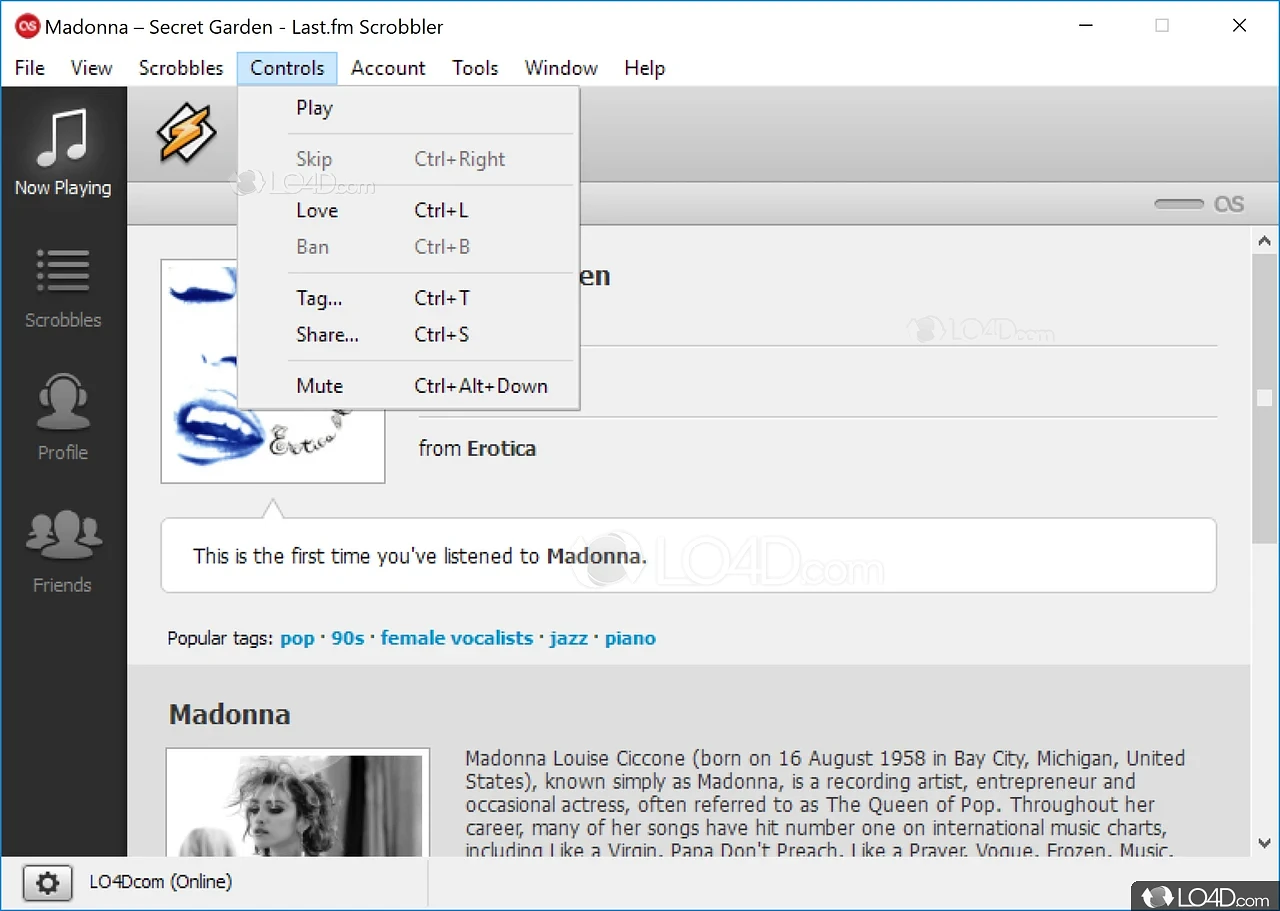Open the Now Playing sidebar view
1280x911 pixels.
pyautogui.click(x=63, y=151)
